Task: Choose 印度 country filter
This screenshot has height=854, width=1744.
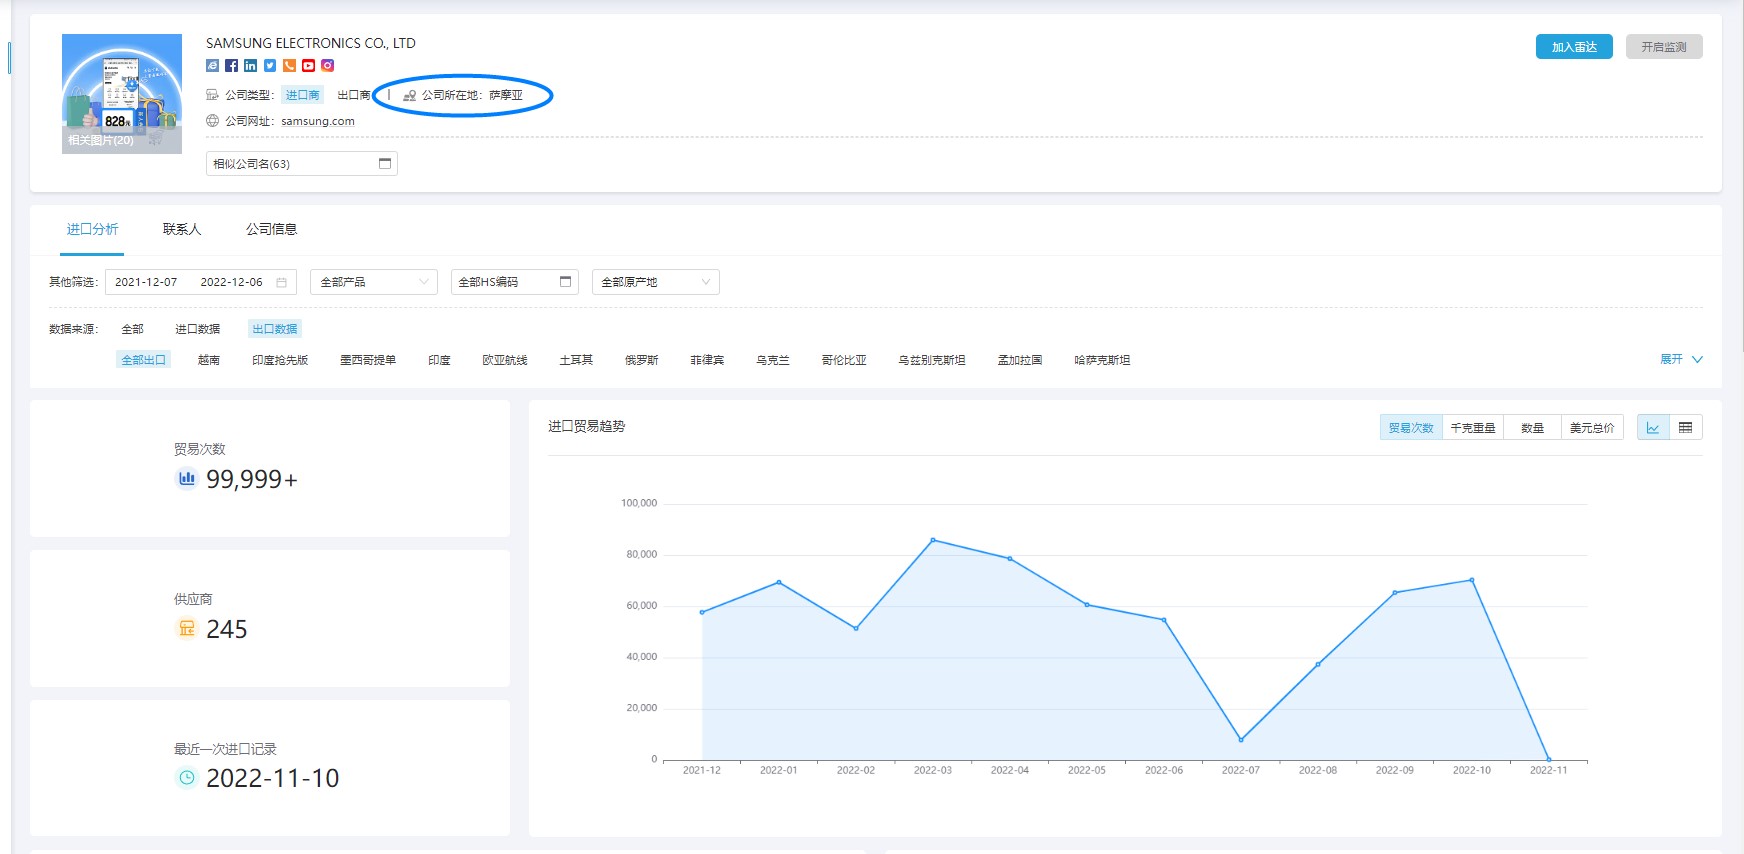Action: 439,360
